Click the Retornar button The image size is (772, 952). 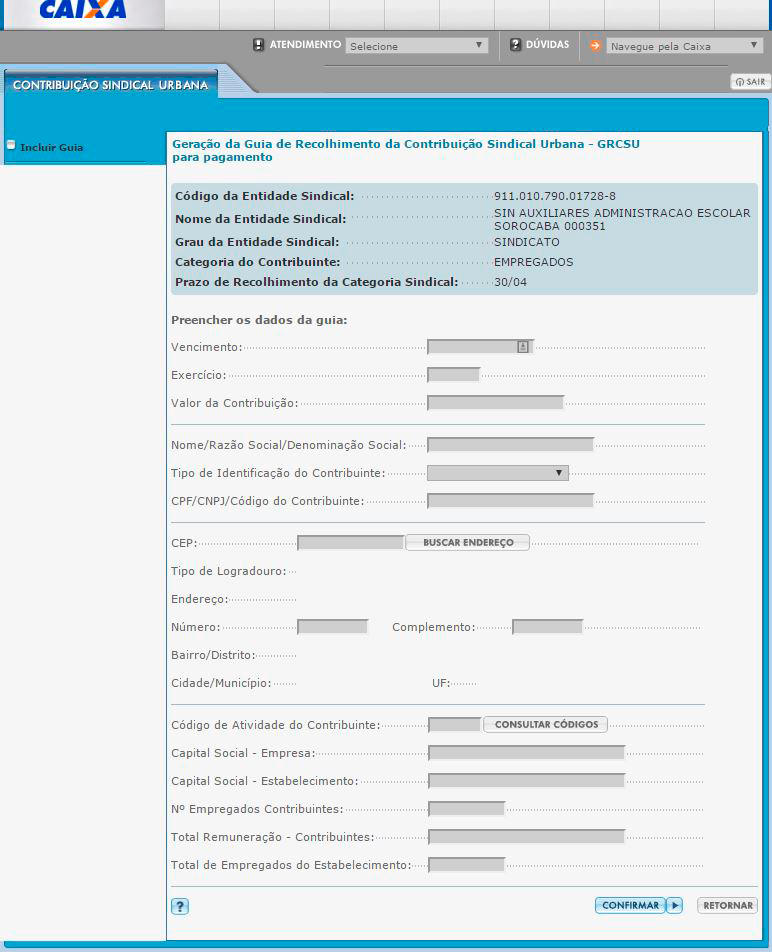click(x=728, y=905)
